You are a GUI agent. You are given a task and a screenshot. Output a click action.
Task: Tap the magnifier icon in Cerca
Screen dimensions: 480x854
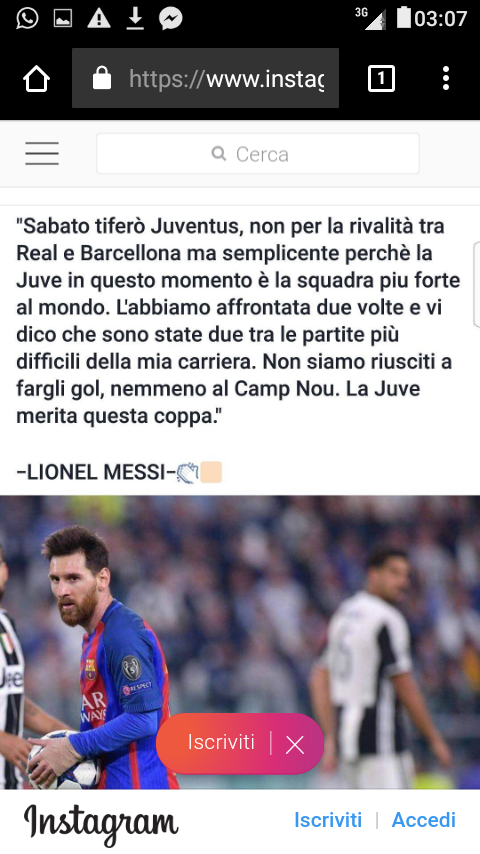pyautogui.click(x=219, y=154)
